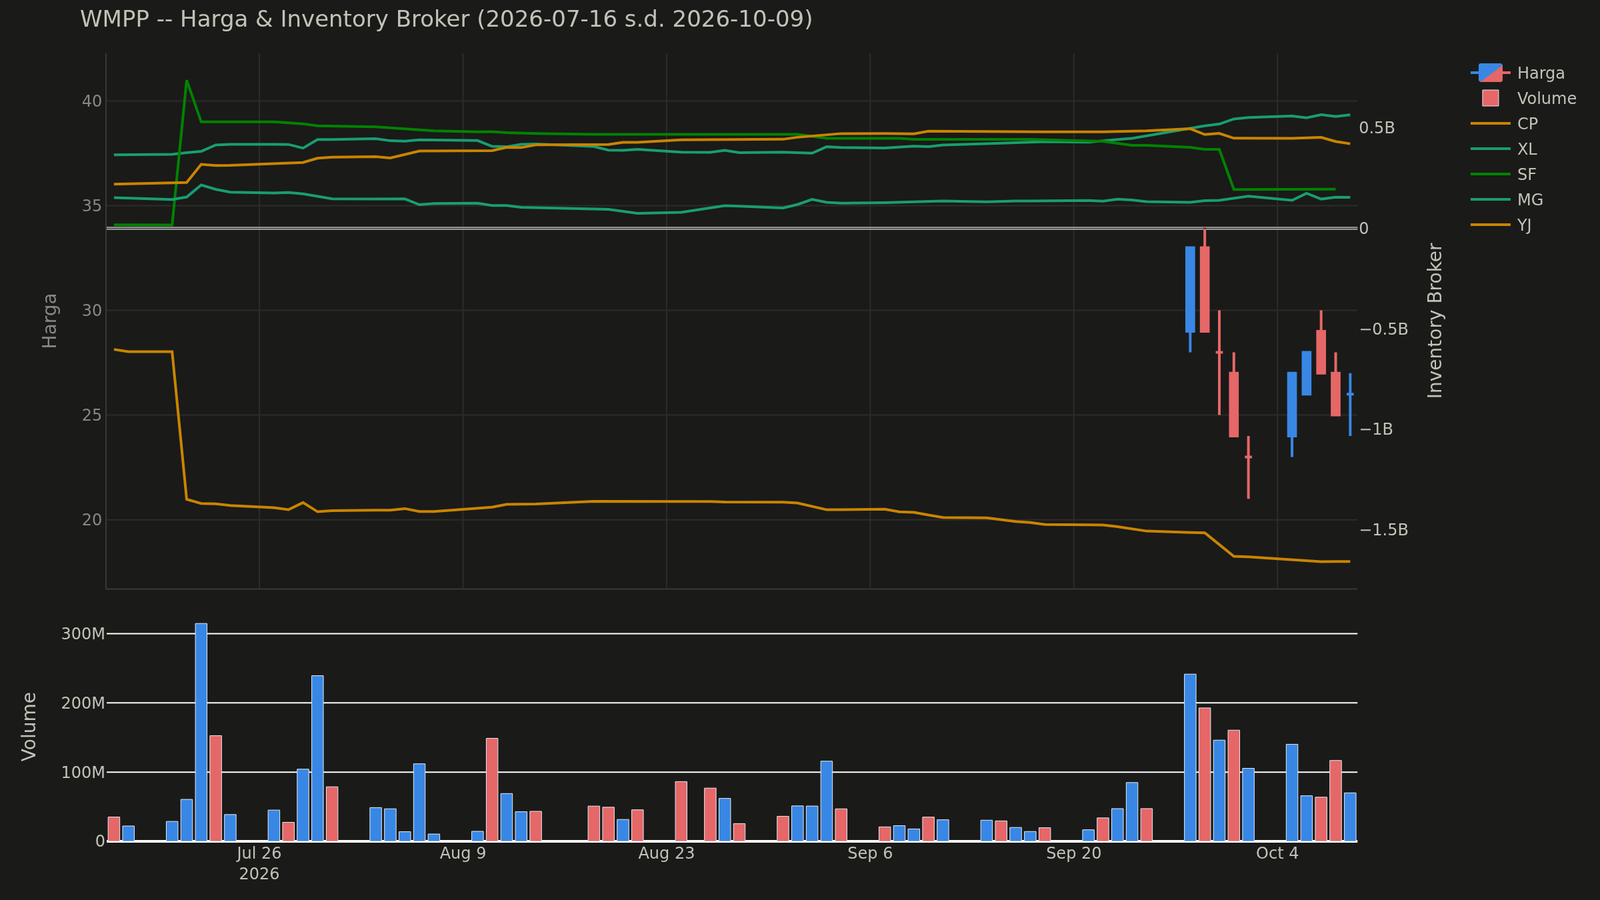Click the 200M volume axis label
1600x900 pixels.
click(x=83, y=703)
